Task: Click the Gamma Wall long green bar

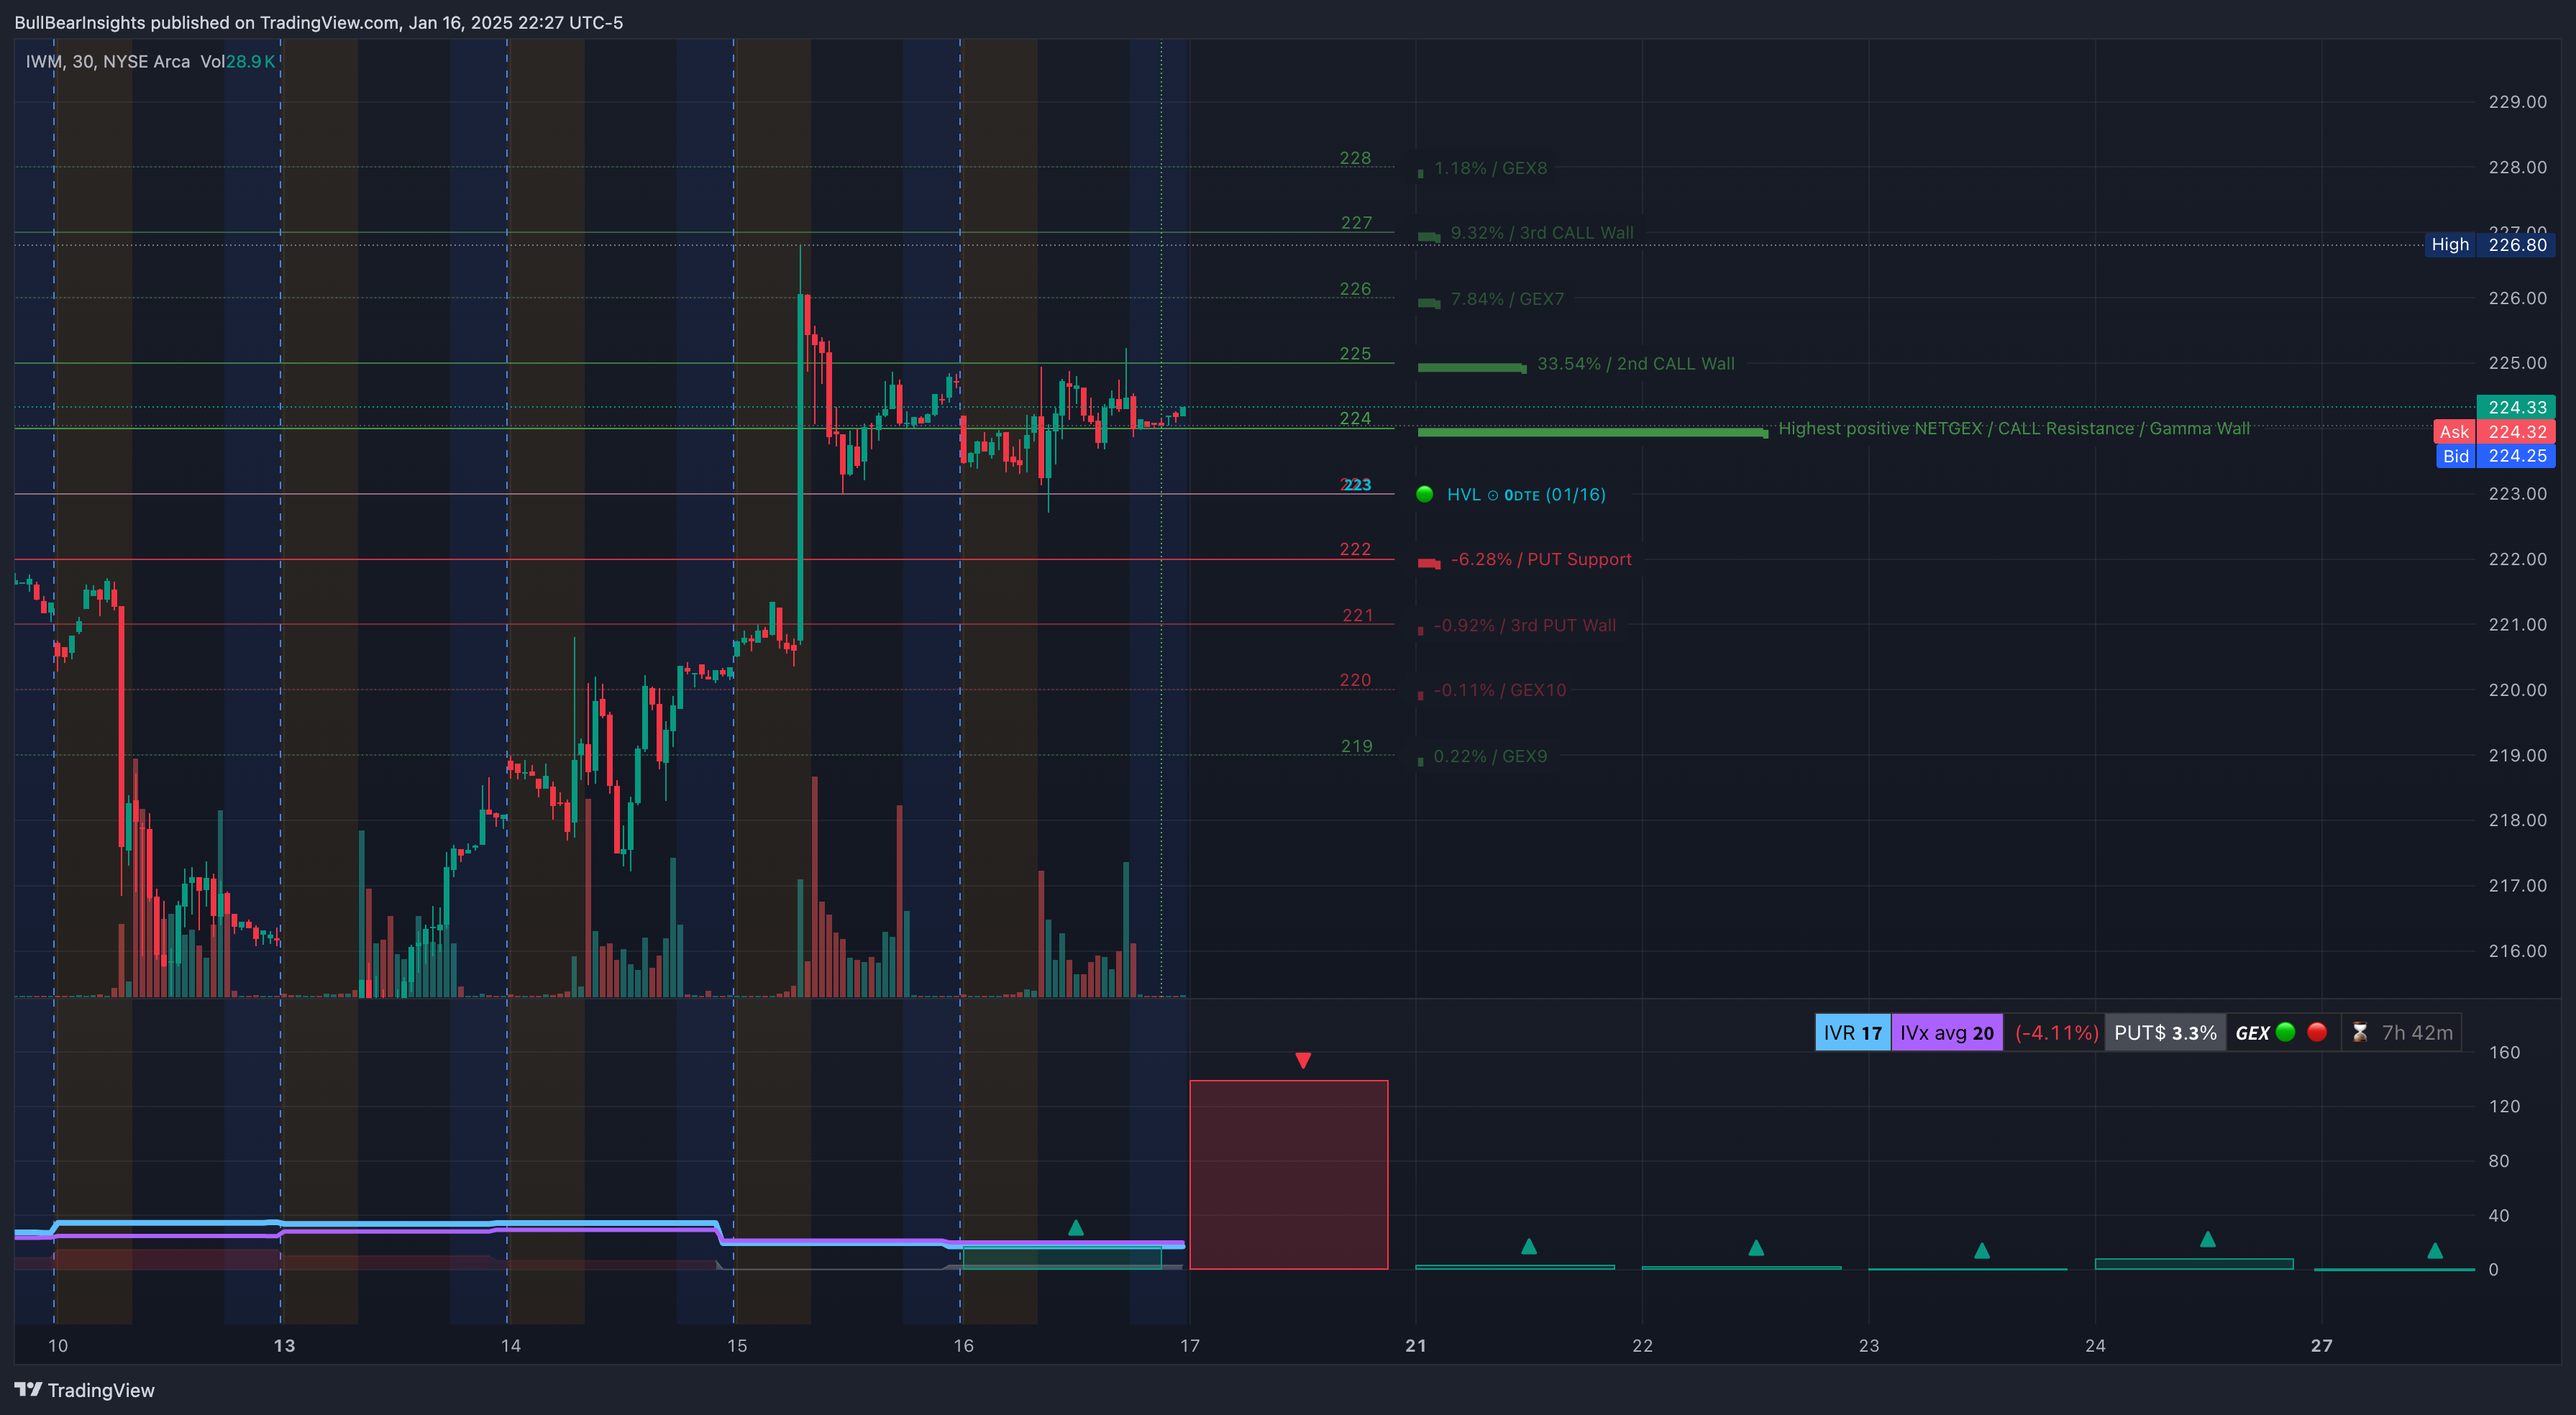Action: [1593, 432]
